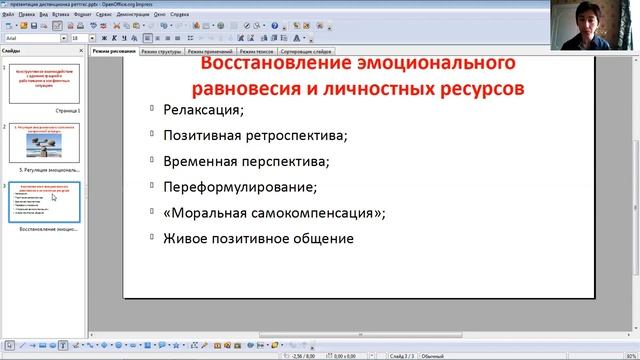Image resolution: width=640 pixels, height=360 pixels.
Task: Open Help with the blue question icon
Action: 275,26
